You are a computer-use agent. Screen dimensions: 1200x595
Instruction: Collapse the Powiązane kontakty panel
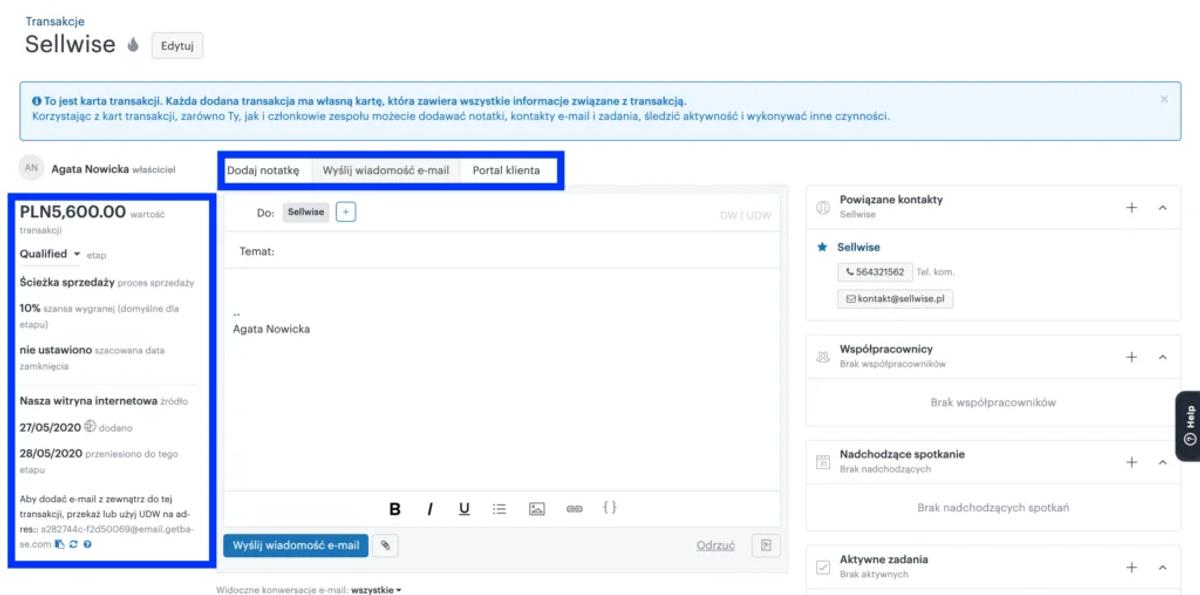[1163, 207]
